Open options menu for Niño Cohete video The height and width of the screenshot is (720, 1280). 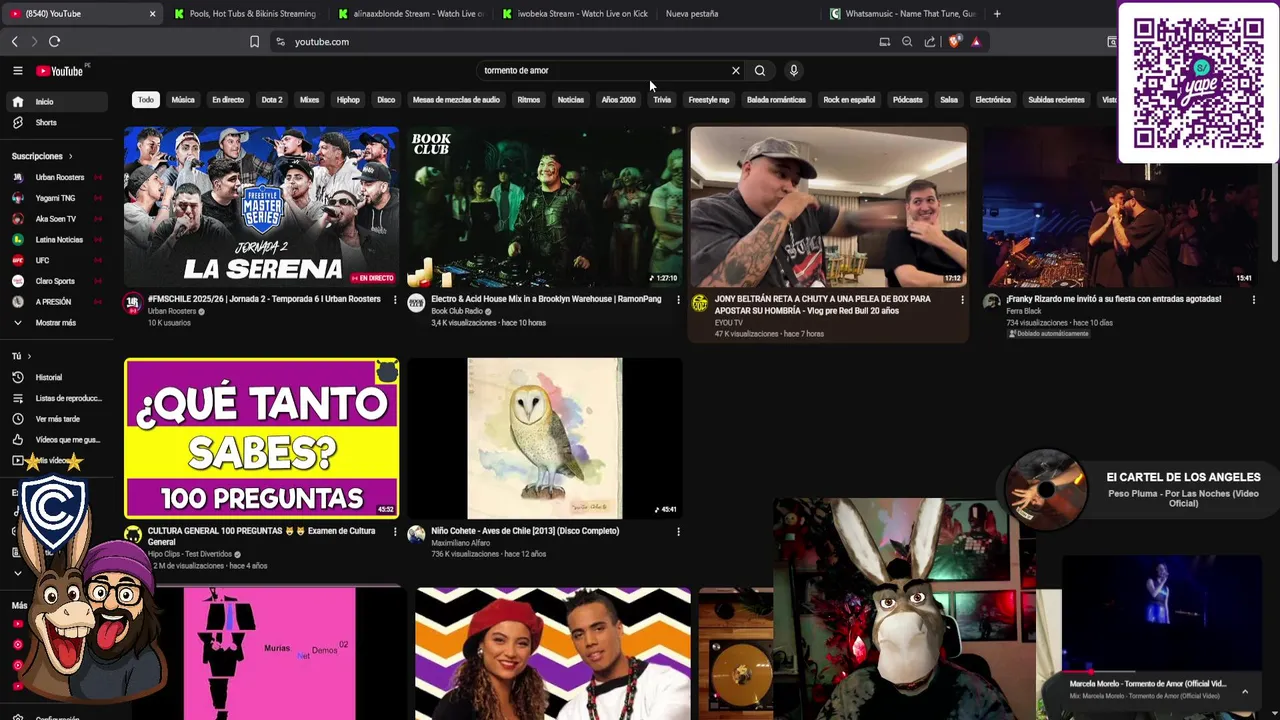point(679,531)
